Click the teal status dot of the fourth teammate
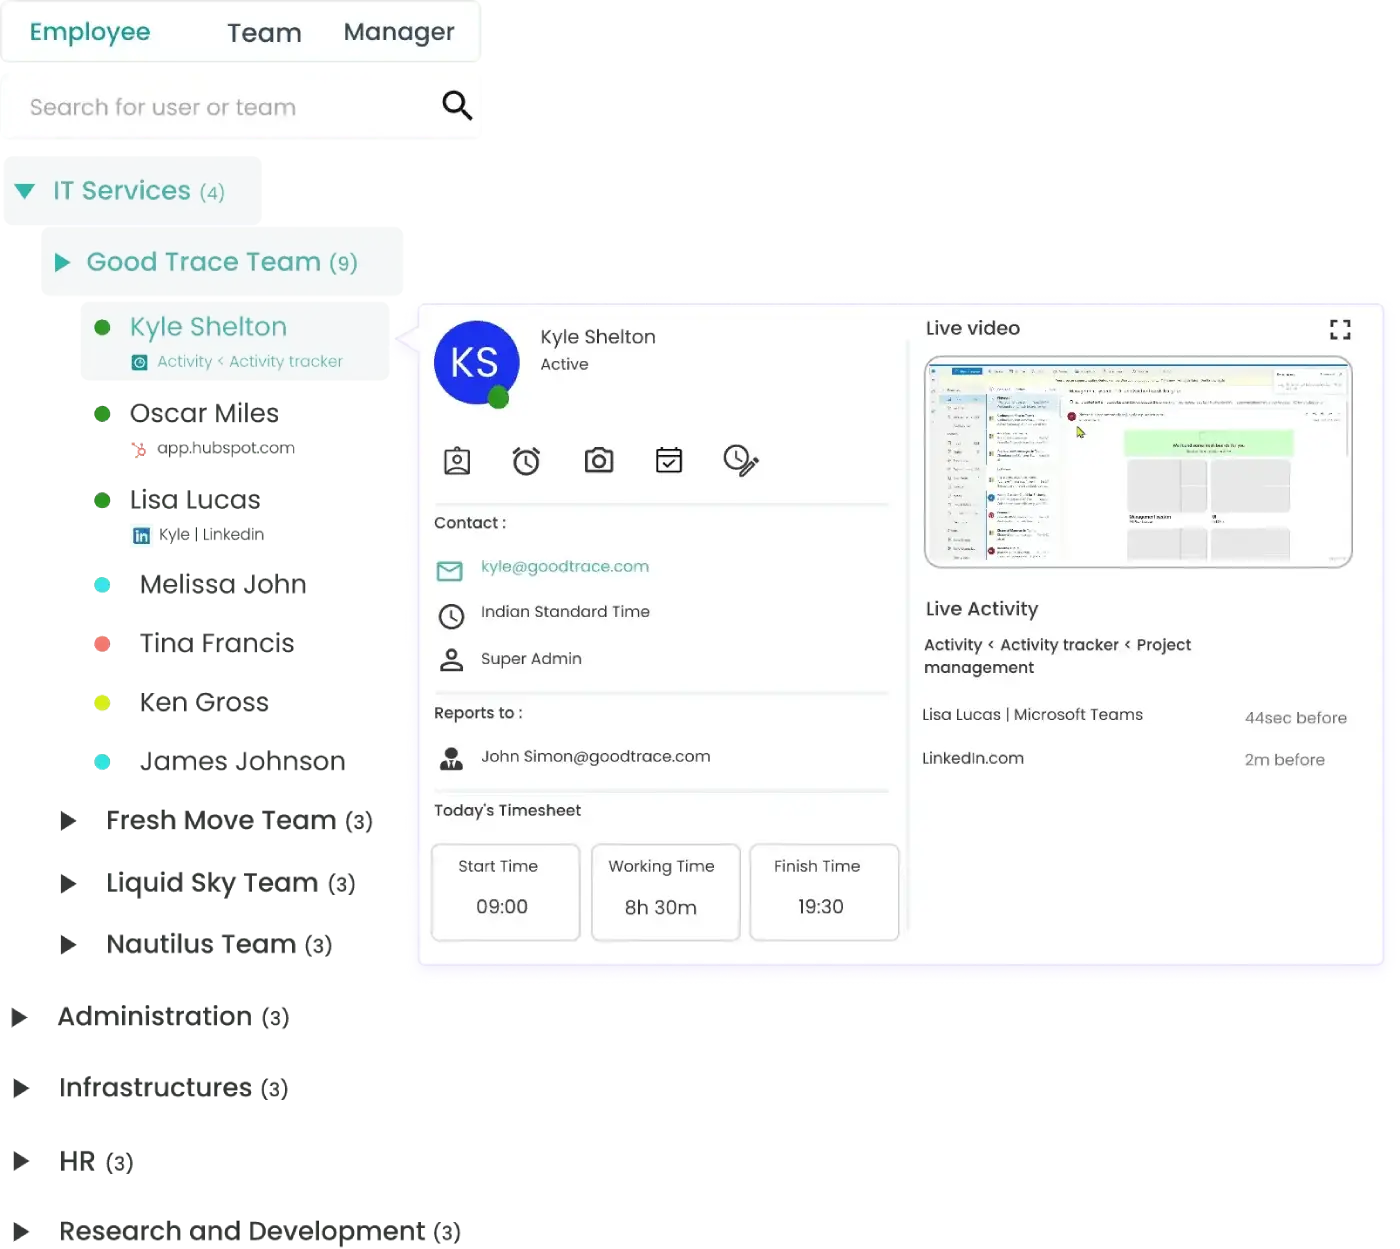The height and width of the screenshot is (1249, 1400). pos(103,586)
